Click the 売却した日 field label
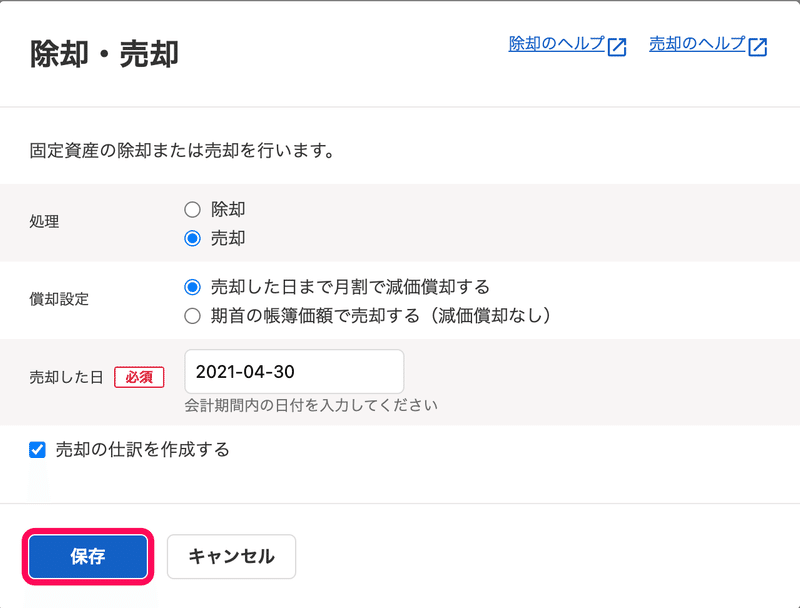This screenshot has height=608, width=800. tap(66, 377)
